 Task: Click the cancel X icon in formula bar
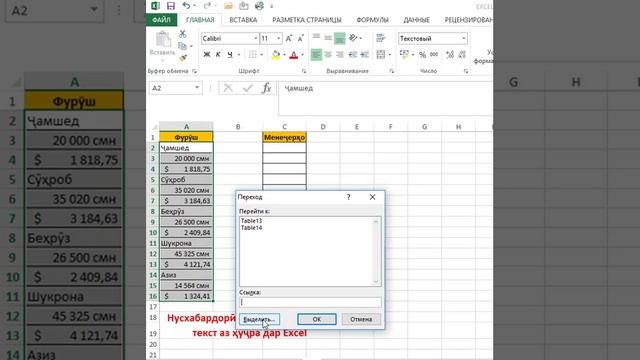click(228, 88)
